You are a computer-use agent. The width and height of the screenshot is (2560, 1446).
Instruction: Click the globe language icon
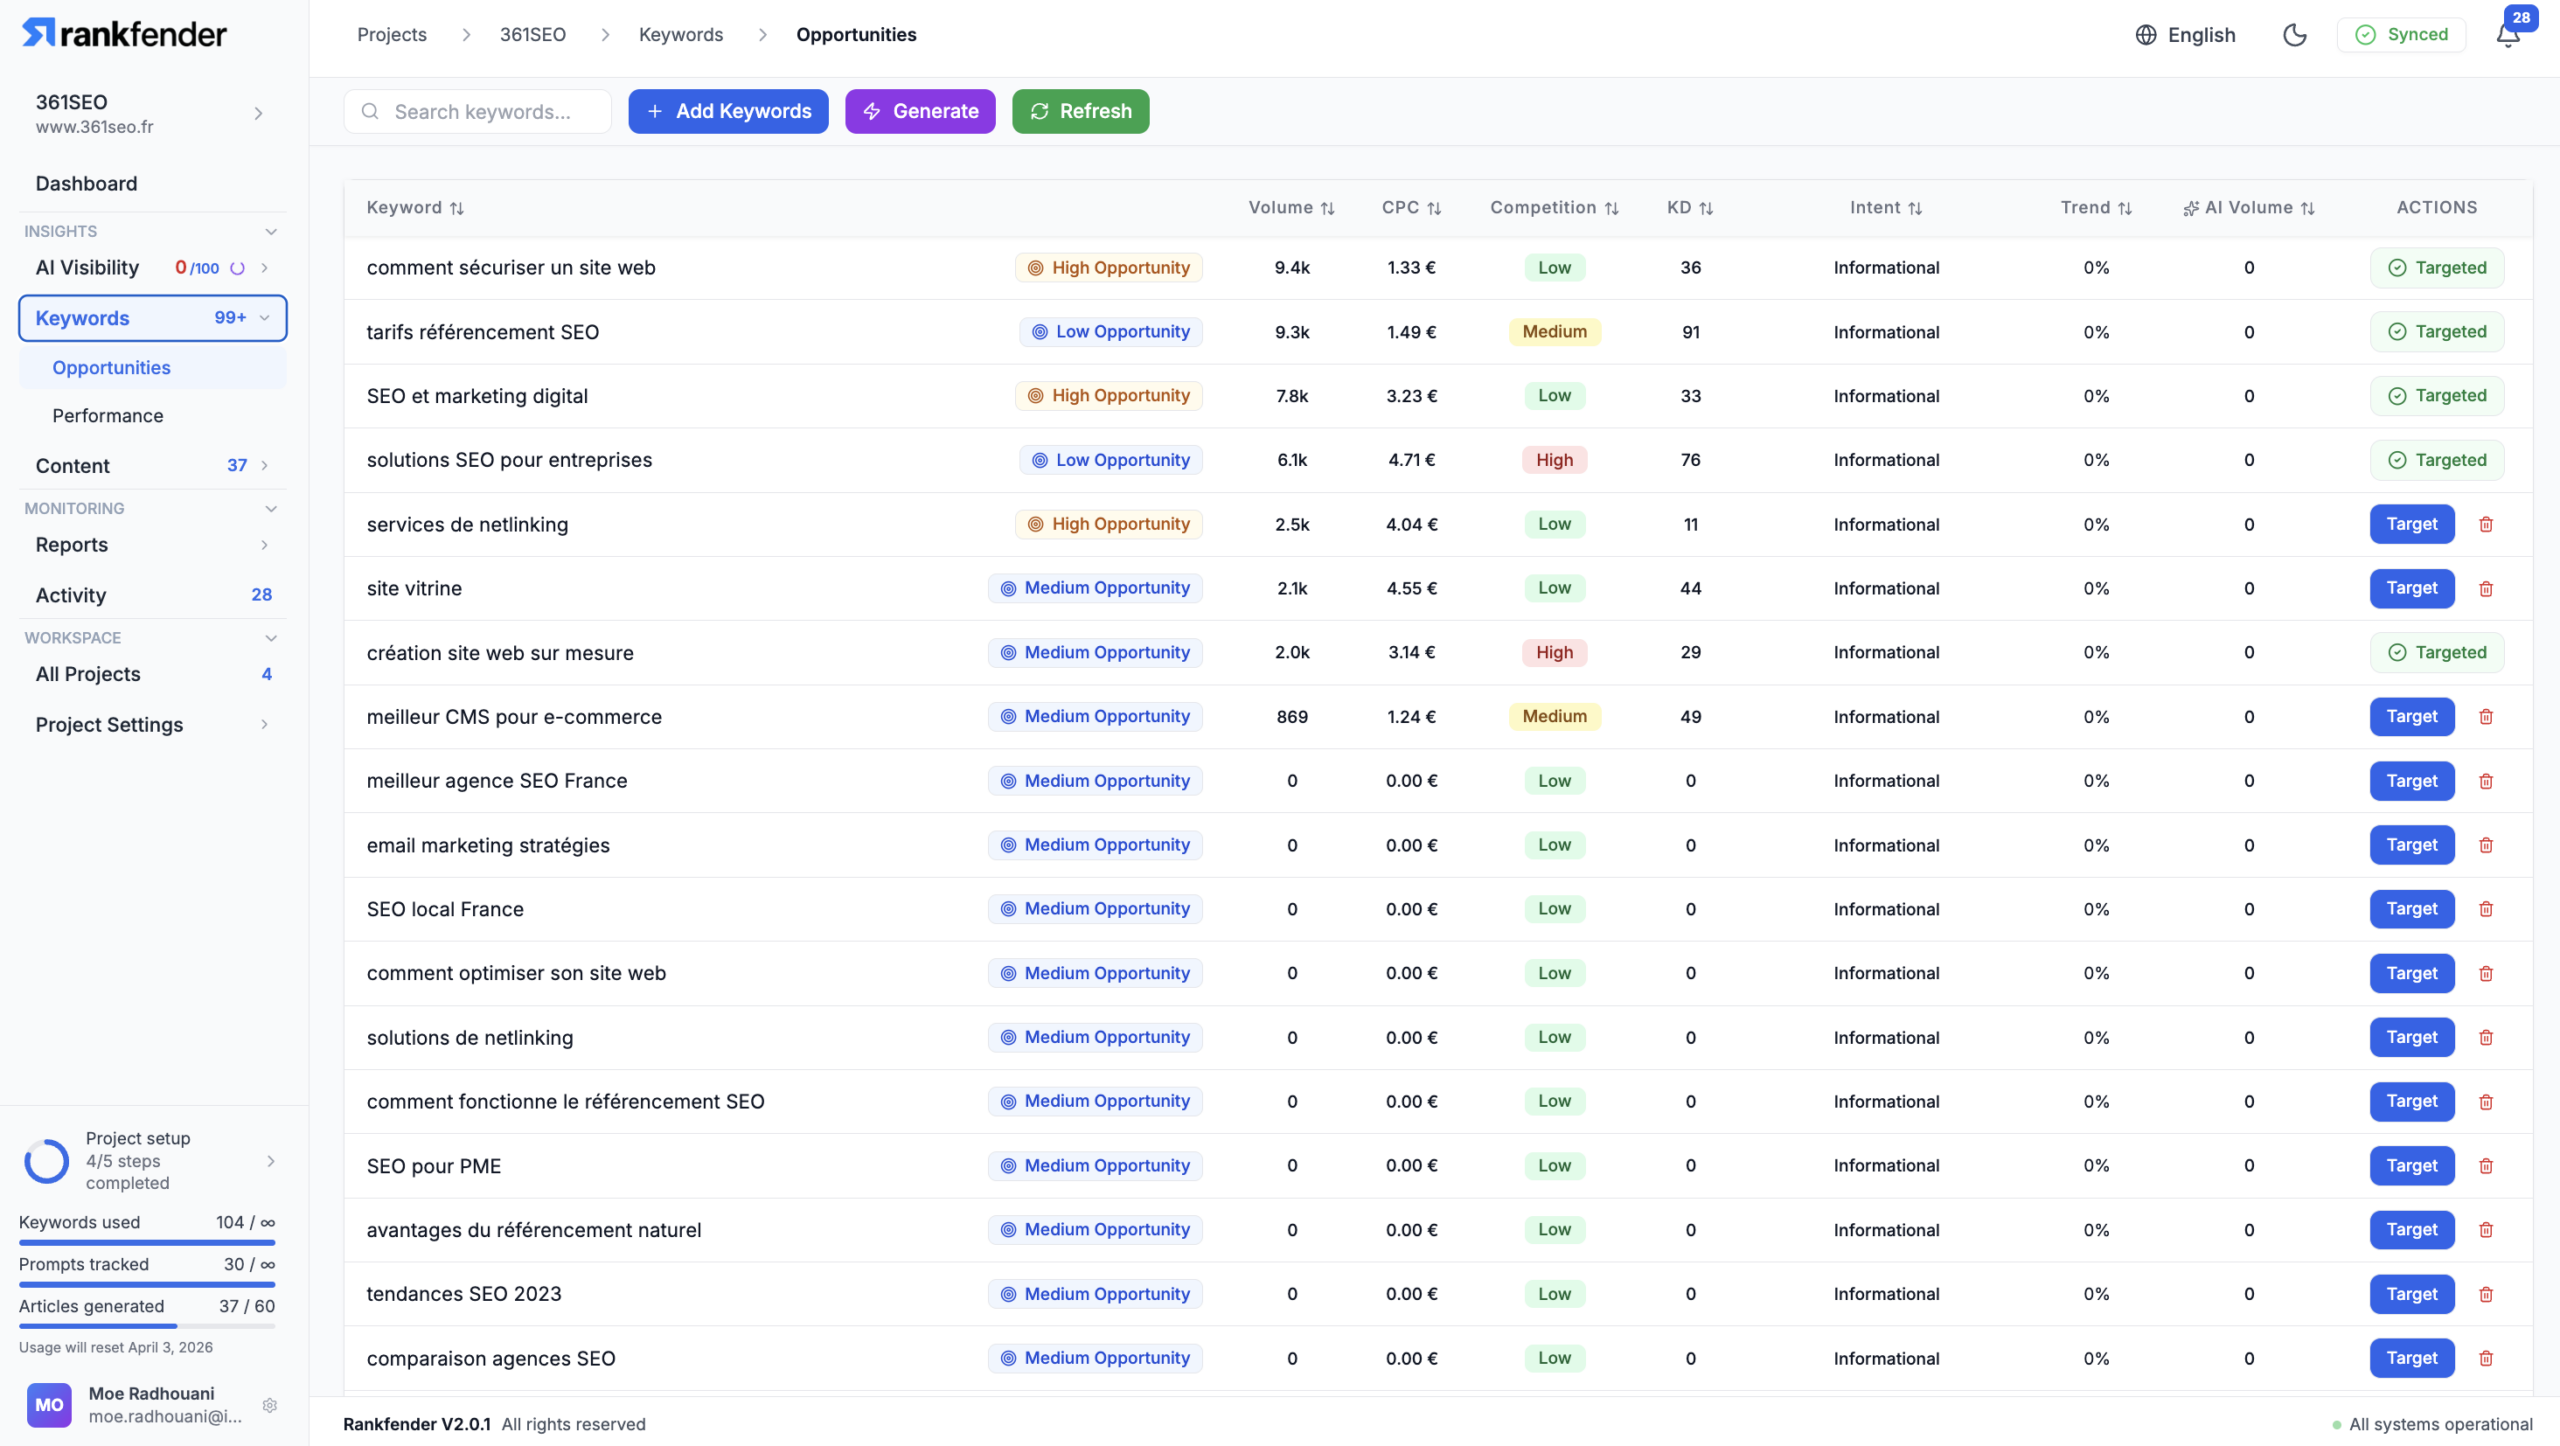click(x=2145, y=35)
